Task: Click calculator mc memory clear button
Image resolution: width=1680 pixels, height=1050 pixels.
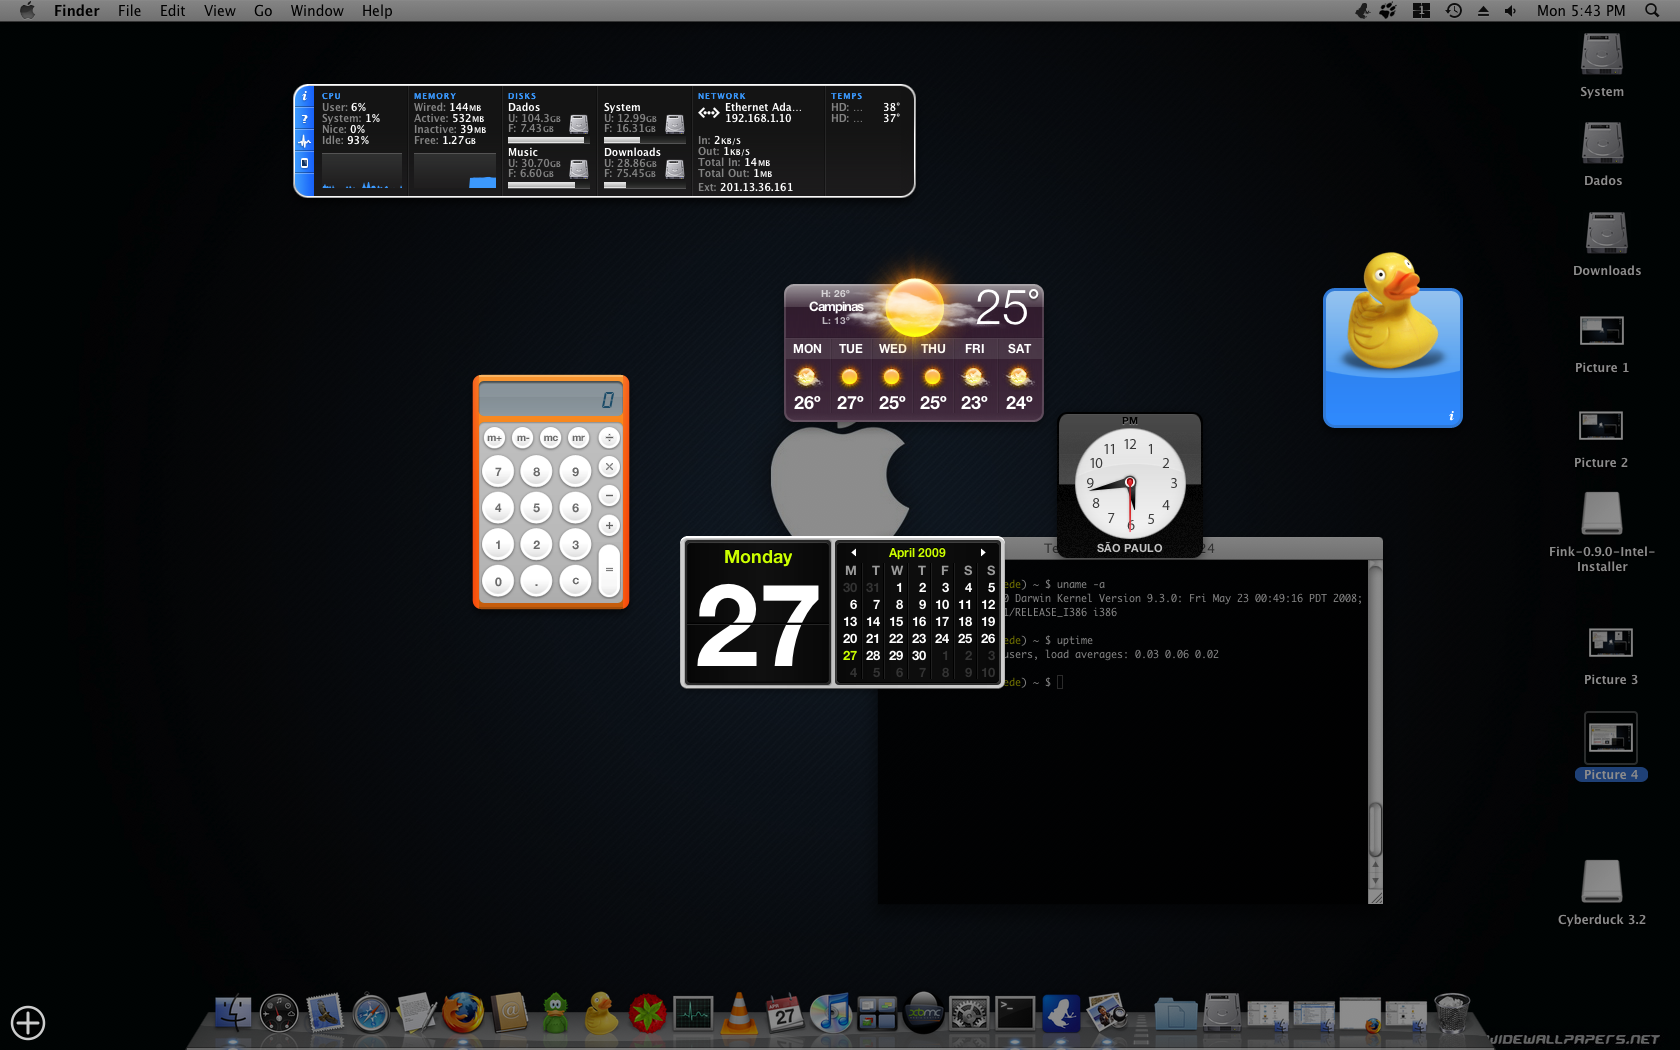Action: click(x=550, y=438)
